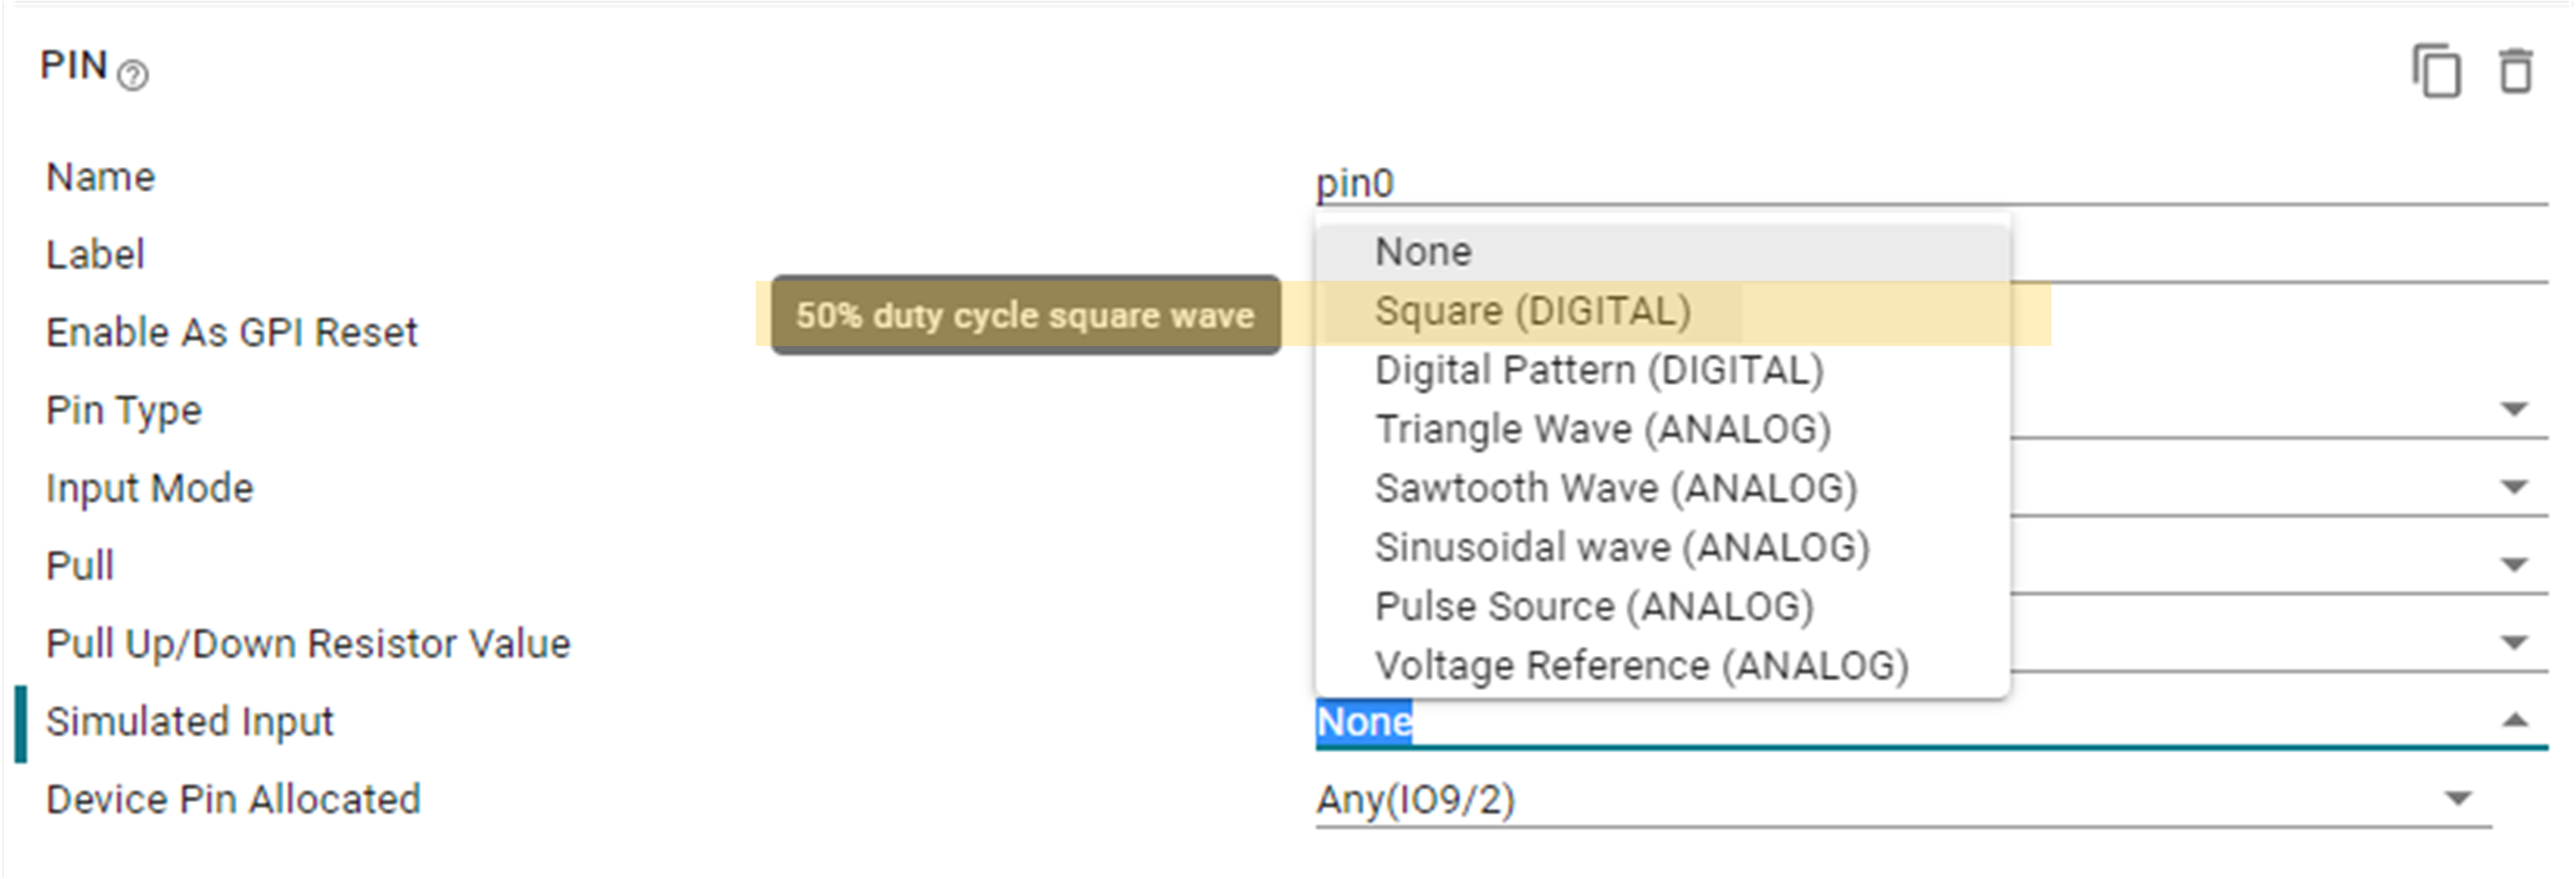Collapse the Simulated Input dropdown arrow
The width and height of the screenshot is (2576, 879).
point(2514,721)
